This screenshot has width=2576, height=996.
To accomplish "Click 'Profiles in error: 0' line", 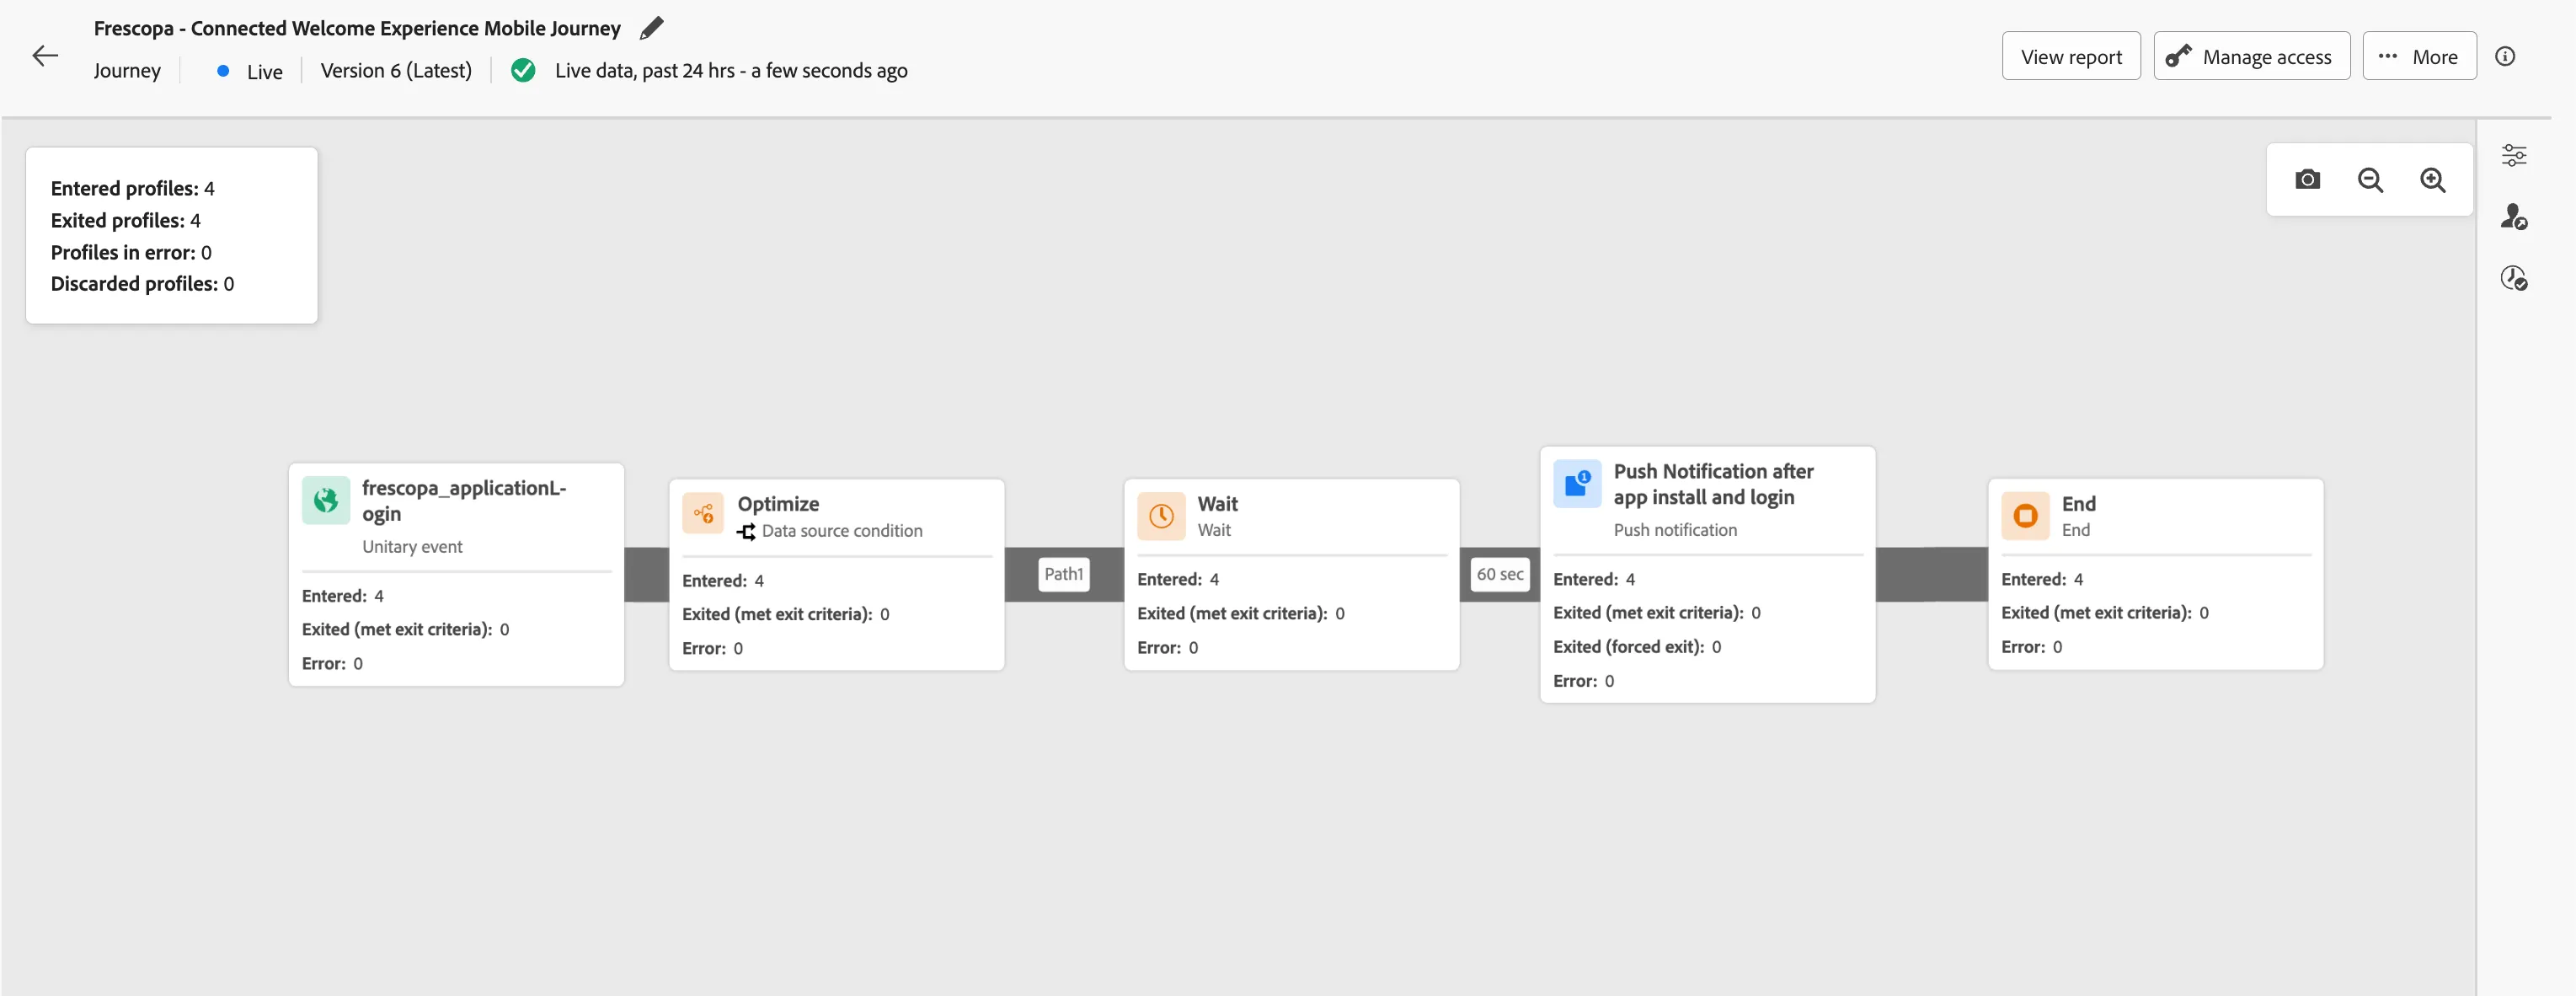I will (x=131, y=253).
